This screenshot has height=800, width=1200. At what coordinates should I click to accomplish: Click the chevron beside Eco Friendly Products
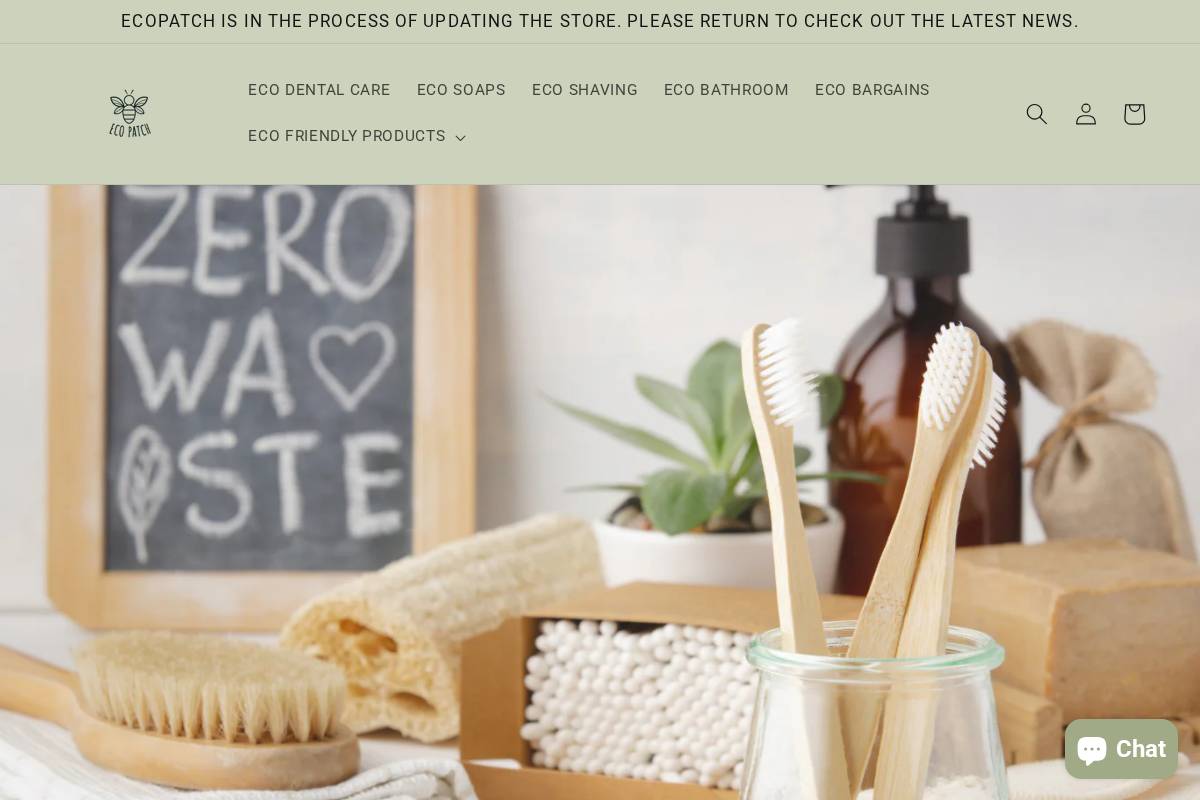[x=460, y=138]
